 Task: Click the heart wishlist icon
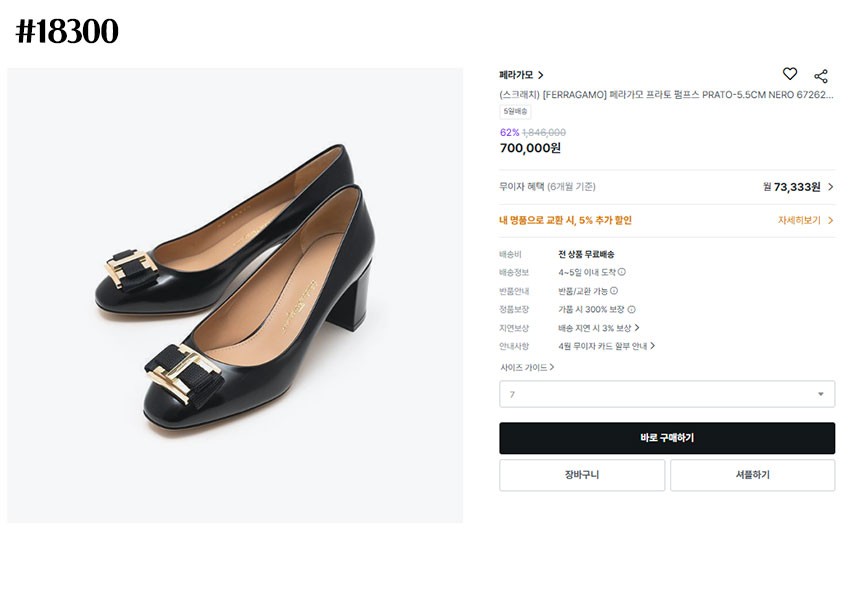click(x=790, y=74)
